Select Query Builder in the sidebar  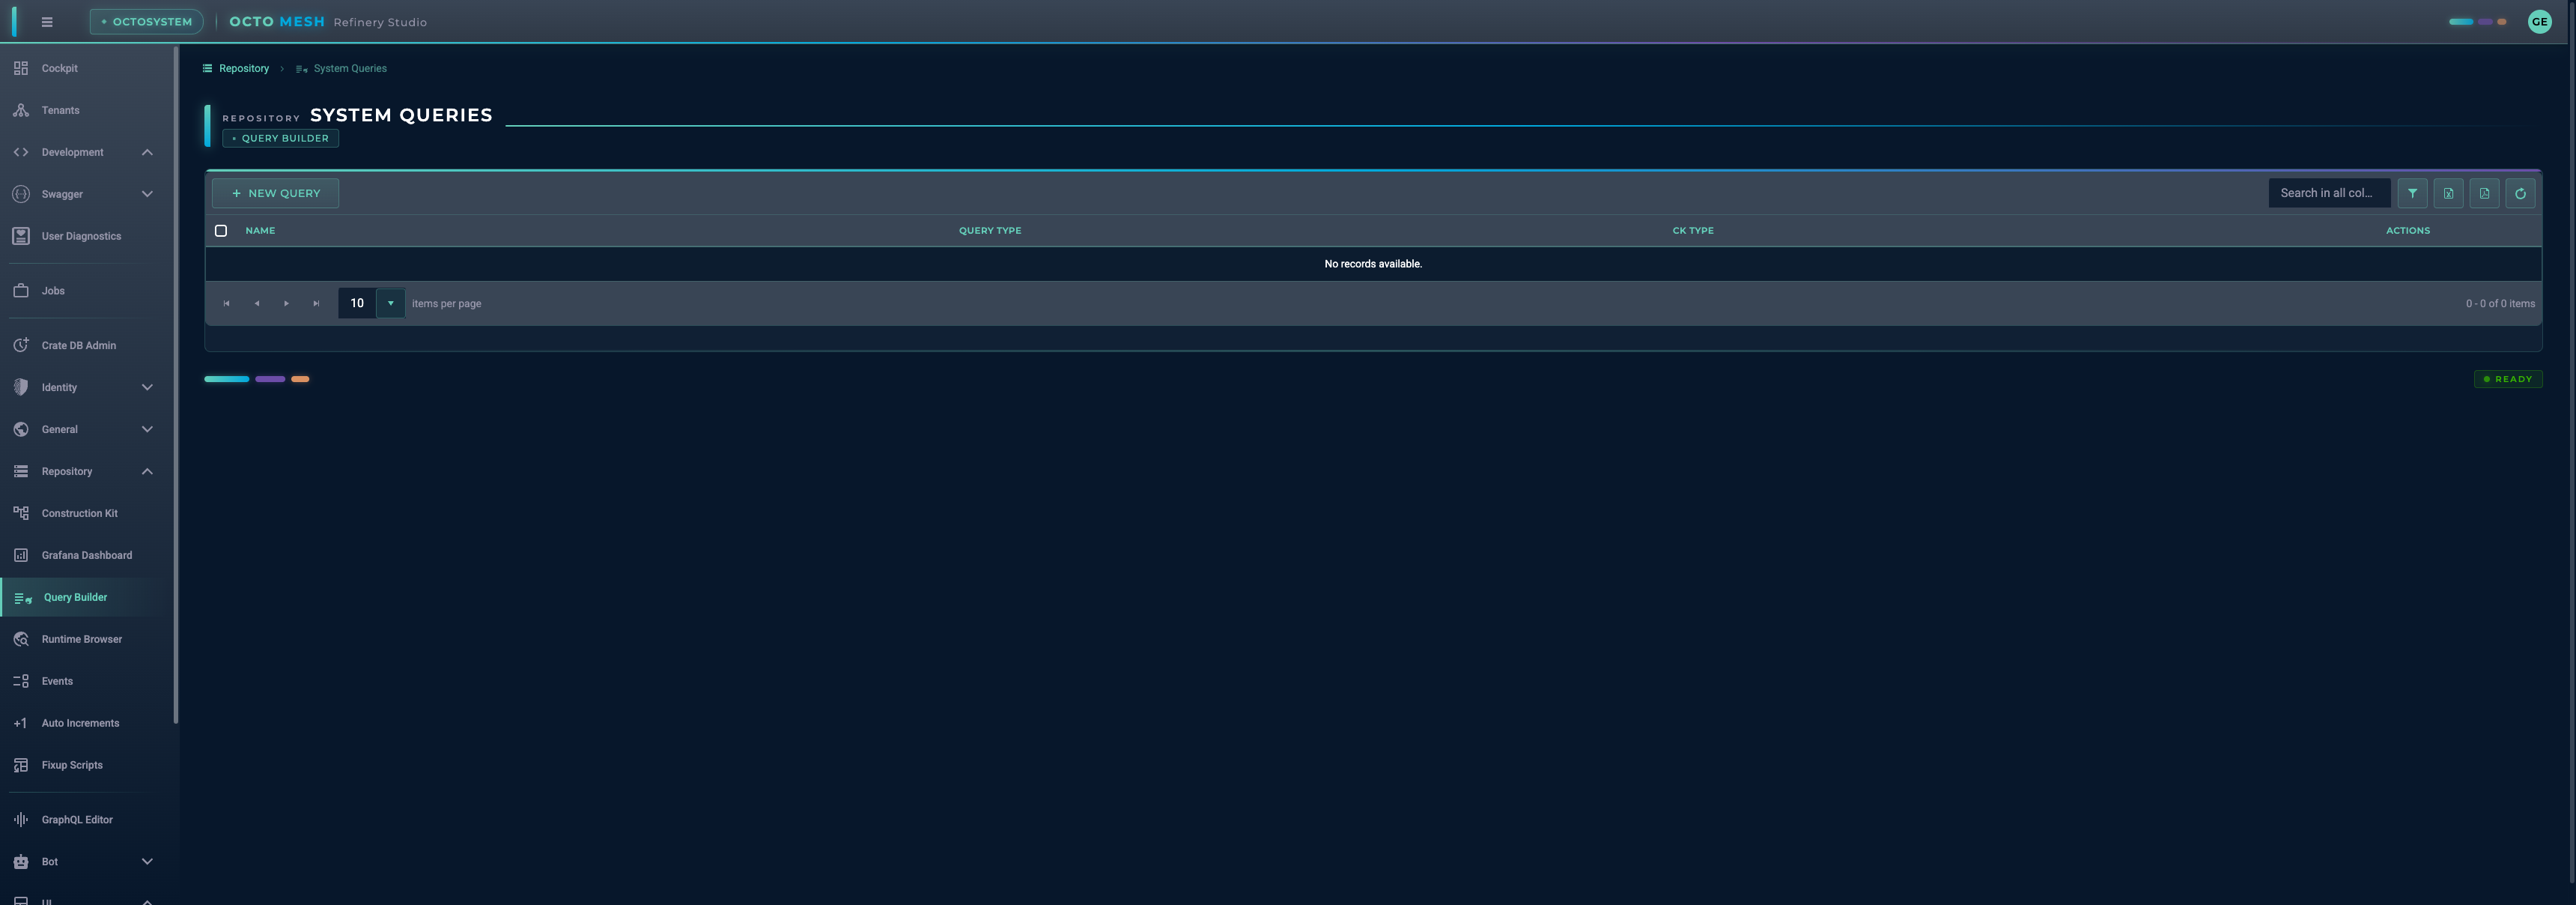[75, 597]
